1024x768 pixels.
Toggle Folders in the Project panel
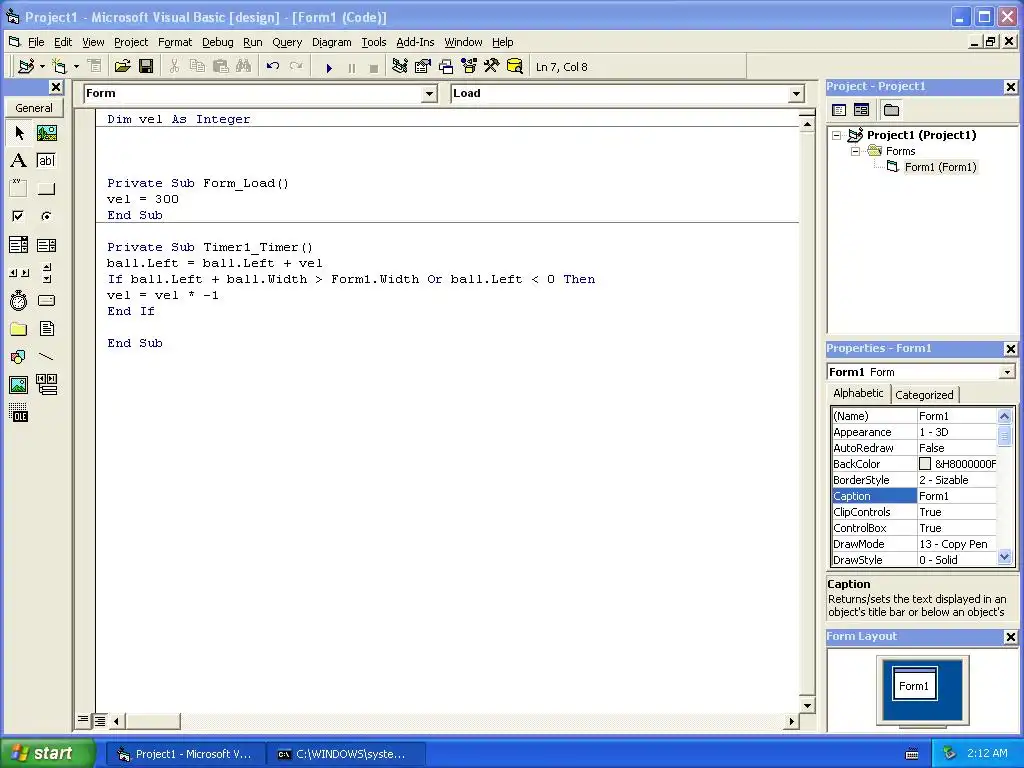pos(891,110)
